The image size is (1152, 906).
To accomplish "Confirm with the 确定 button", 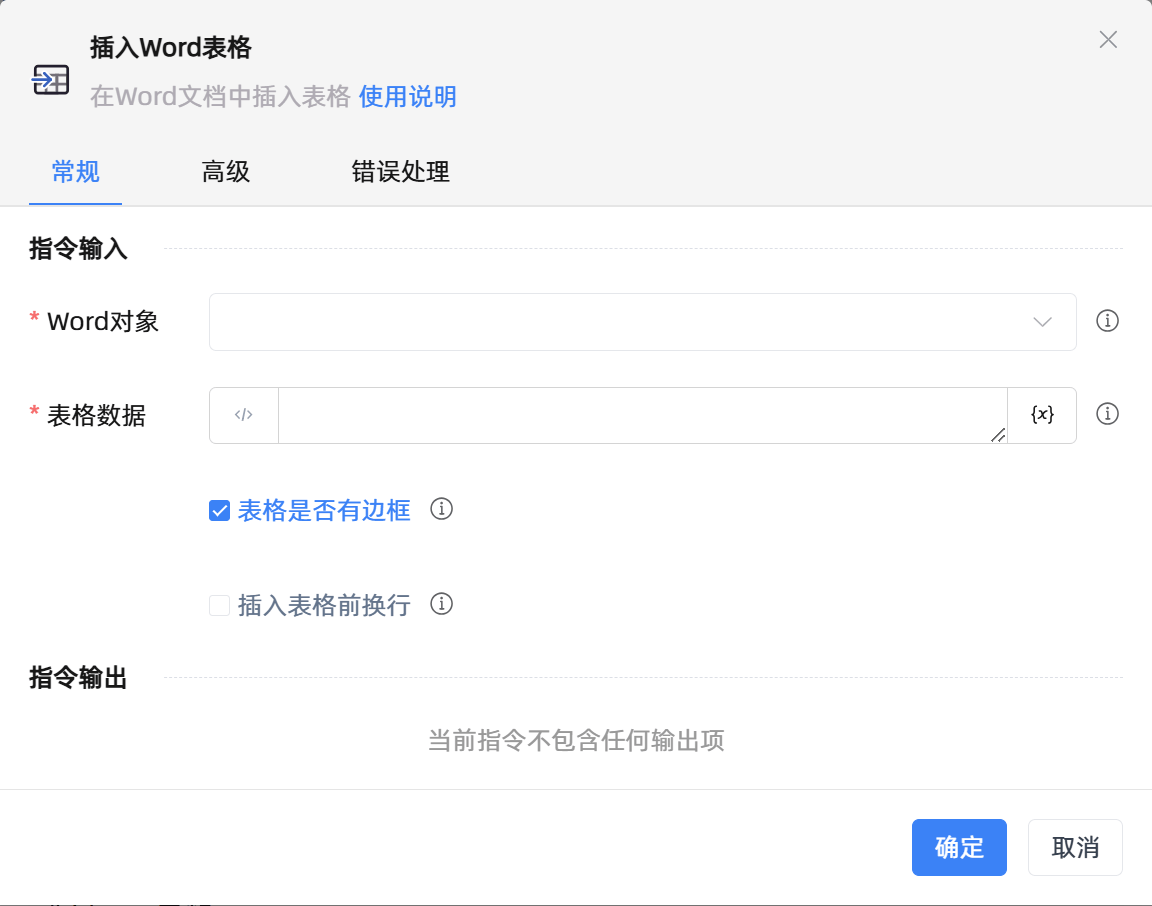I will 959,847.
